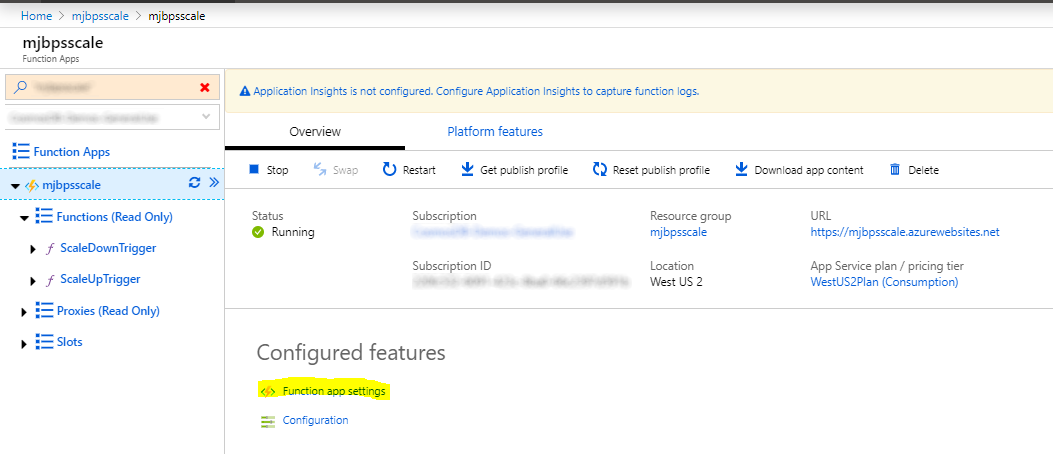Click the Function Apps list icon
1053x454 pixels.
21,152
